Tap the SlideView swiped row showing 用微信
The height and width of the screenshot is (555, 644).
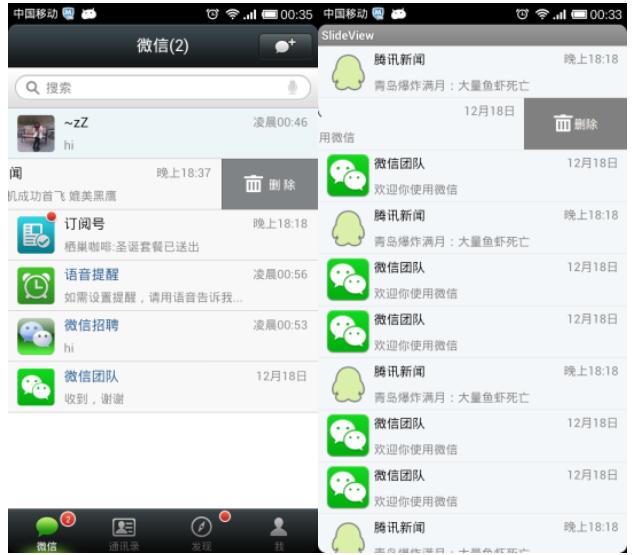click(421, 124)
